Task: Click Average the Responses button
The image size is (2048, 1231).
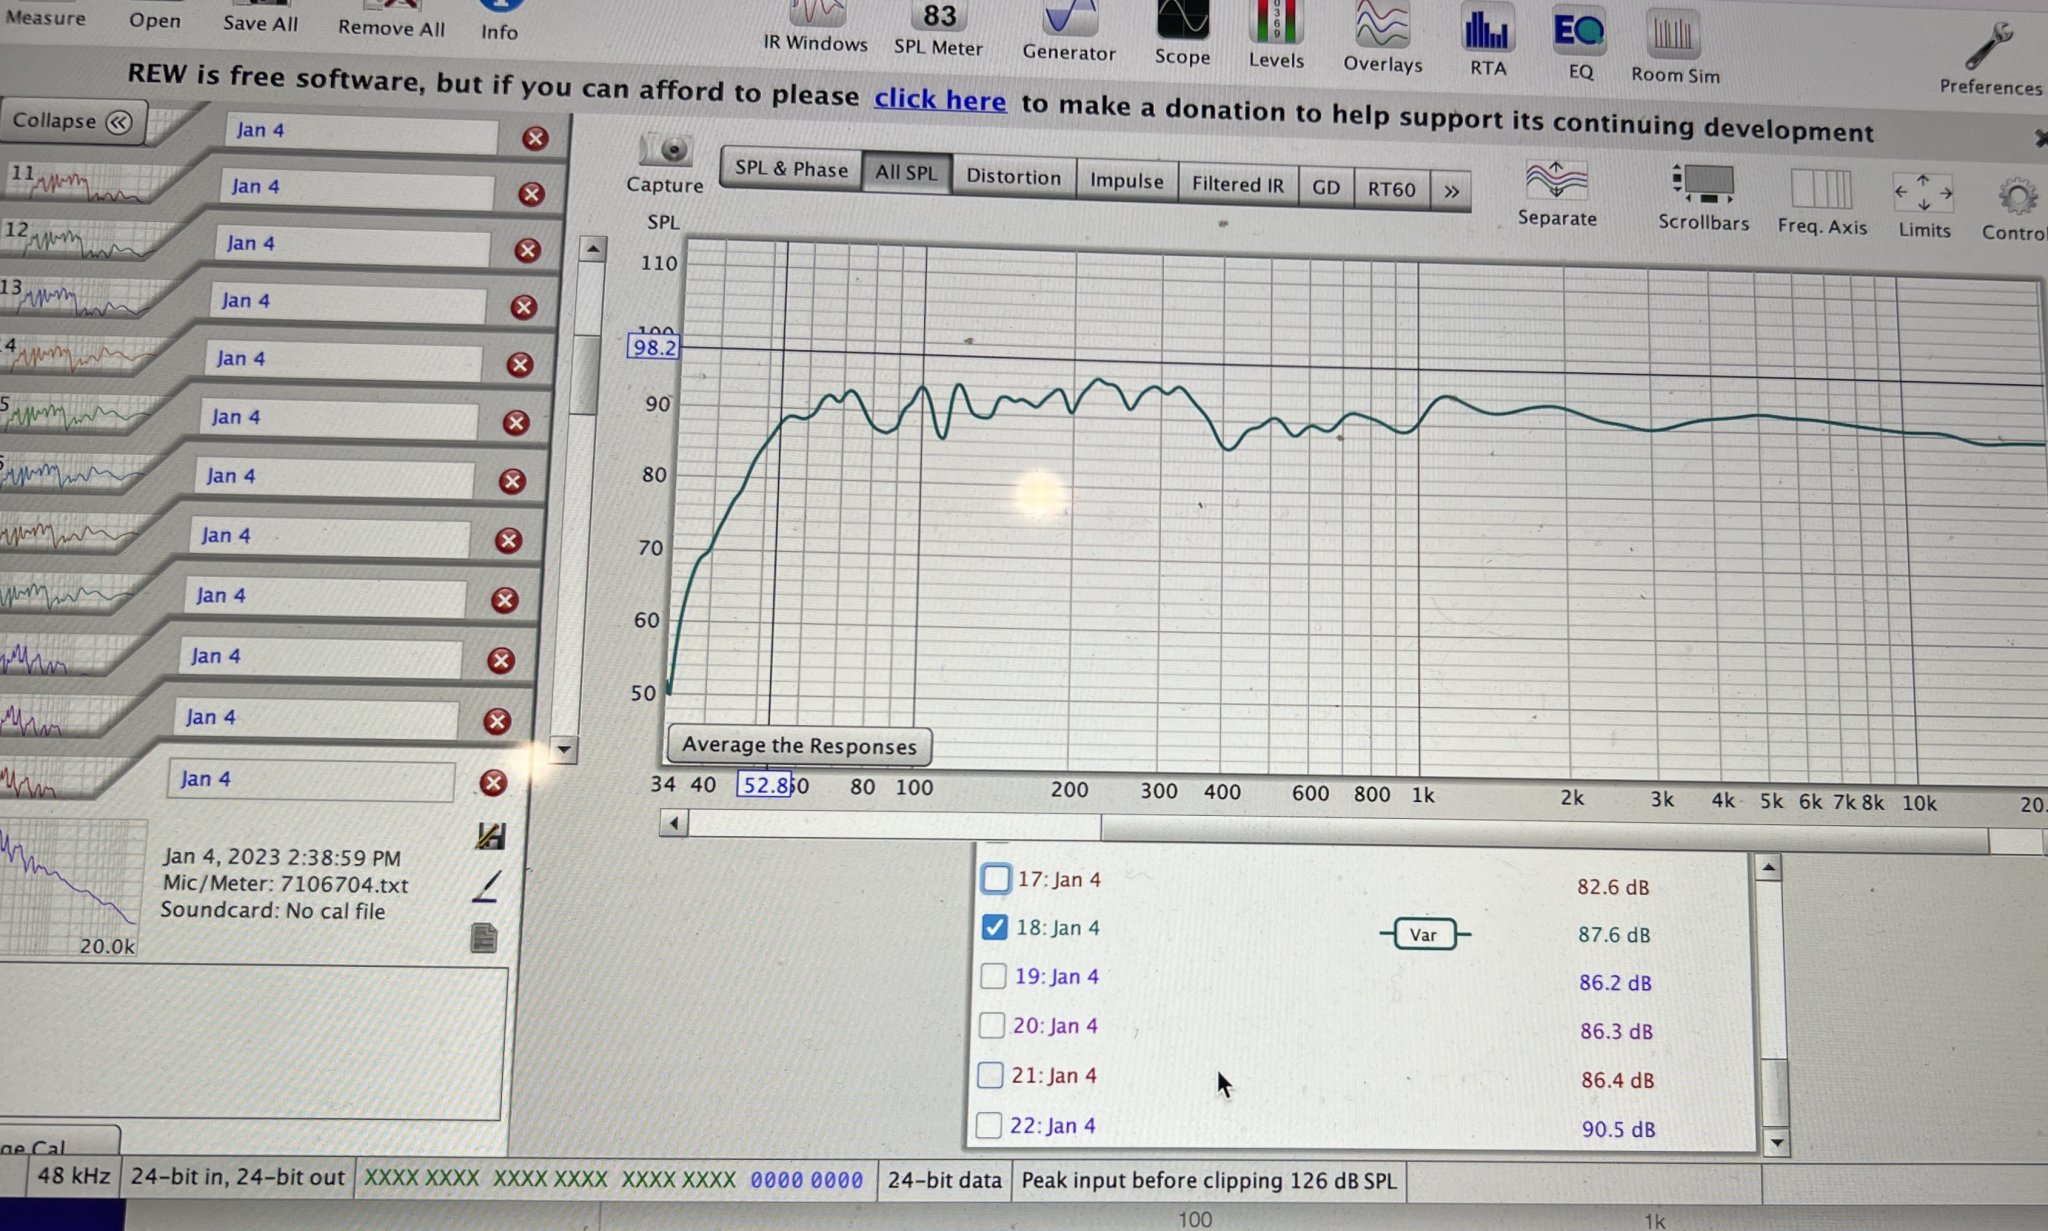Action: [799, 746]
